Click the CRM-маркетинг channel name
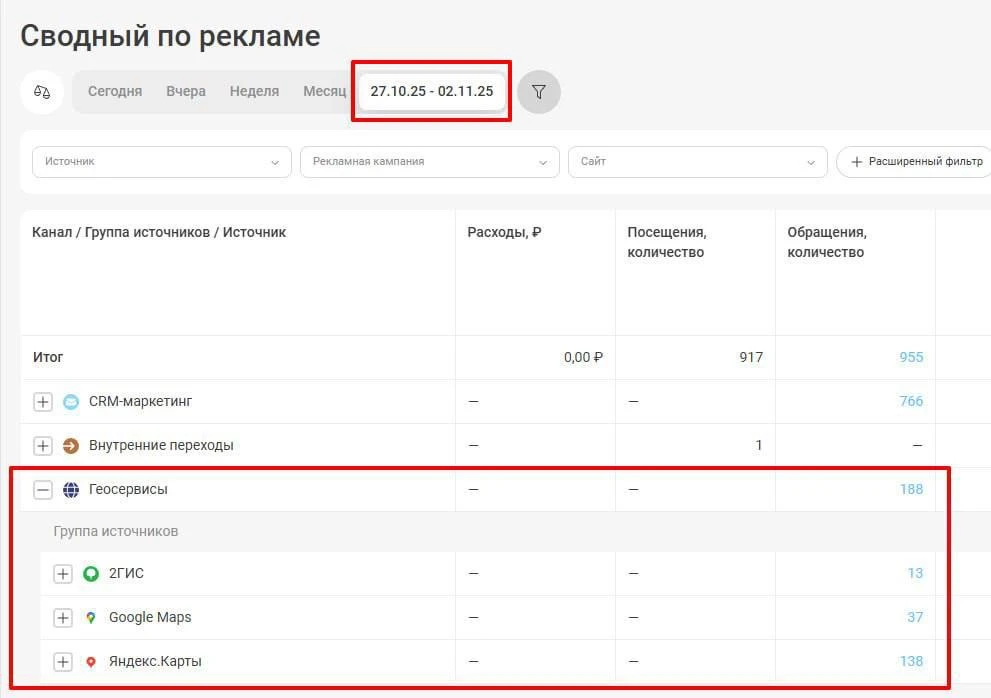991x698 pixels. coord(140,401)
